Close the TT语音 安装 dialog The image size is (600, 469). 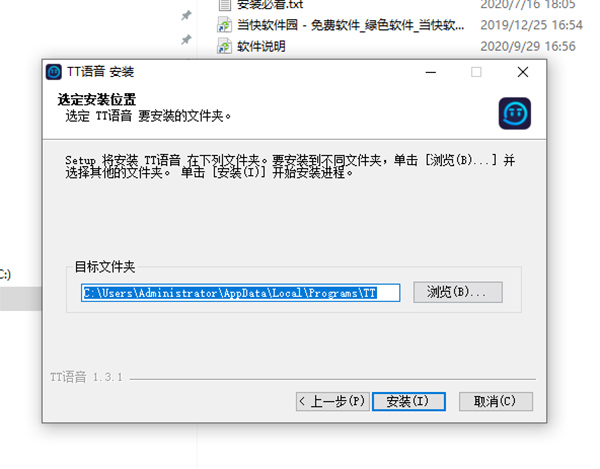pos(523,72)
